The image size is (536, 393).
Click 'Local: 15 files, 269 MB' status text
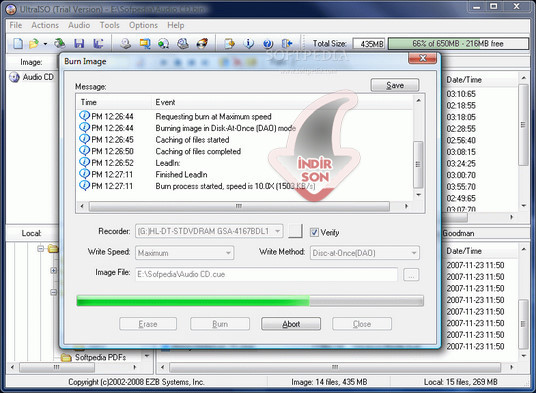coord(460,382)
